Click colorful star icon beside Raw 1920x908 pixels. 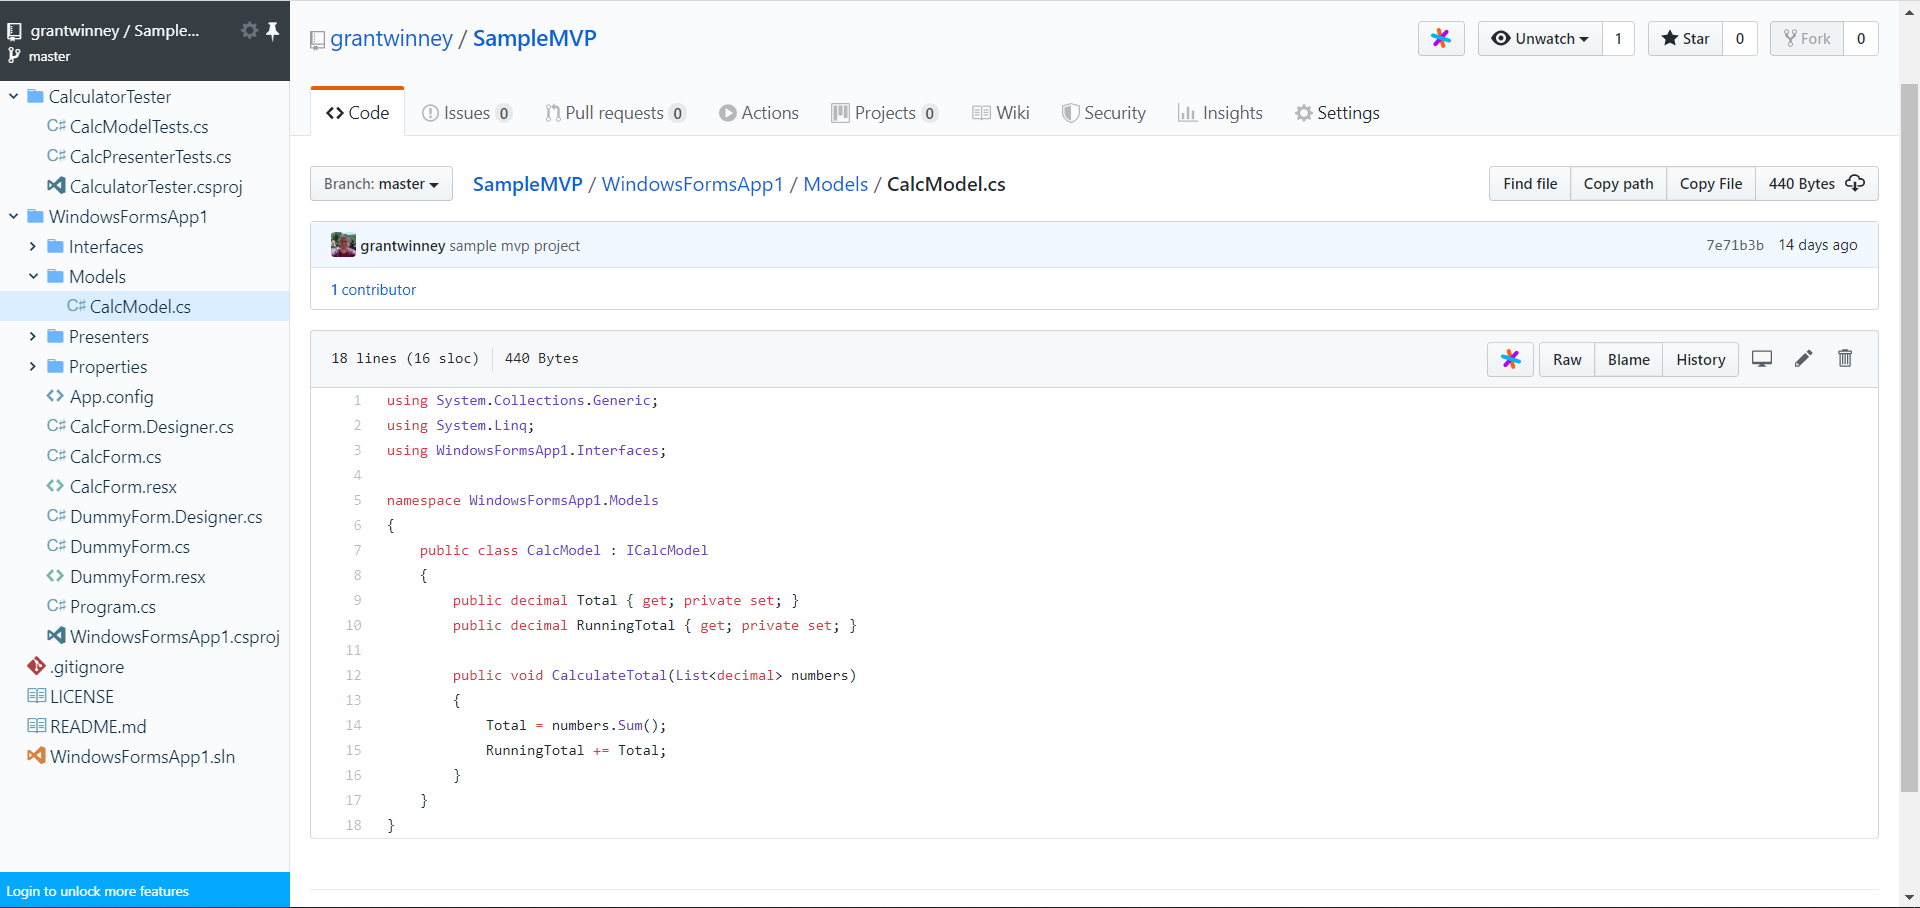pos(1510,359)
